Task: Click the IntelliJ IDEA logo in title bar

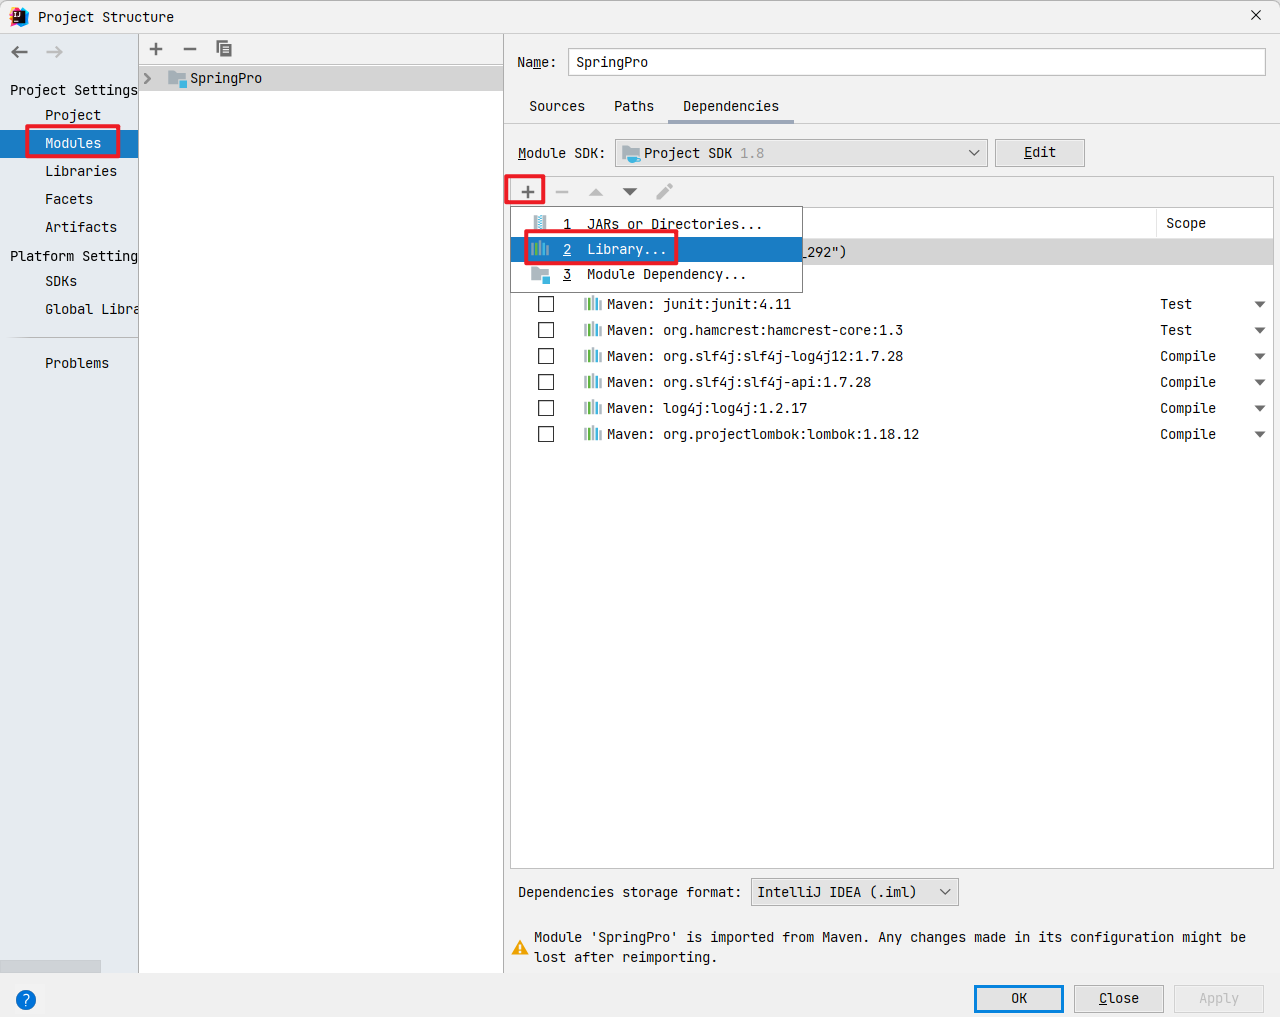Action: (x=19, y=17)
